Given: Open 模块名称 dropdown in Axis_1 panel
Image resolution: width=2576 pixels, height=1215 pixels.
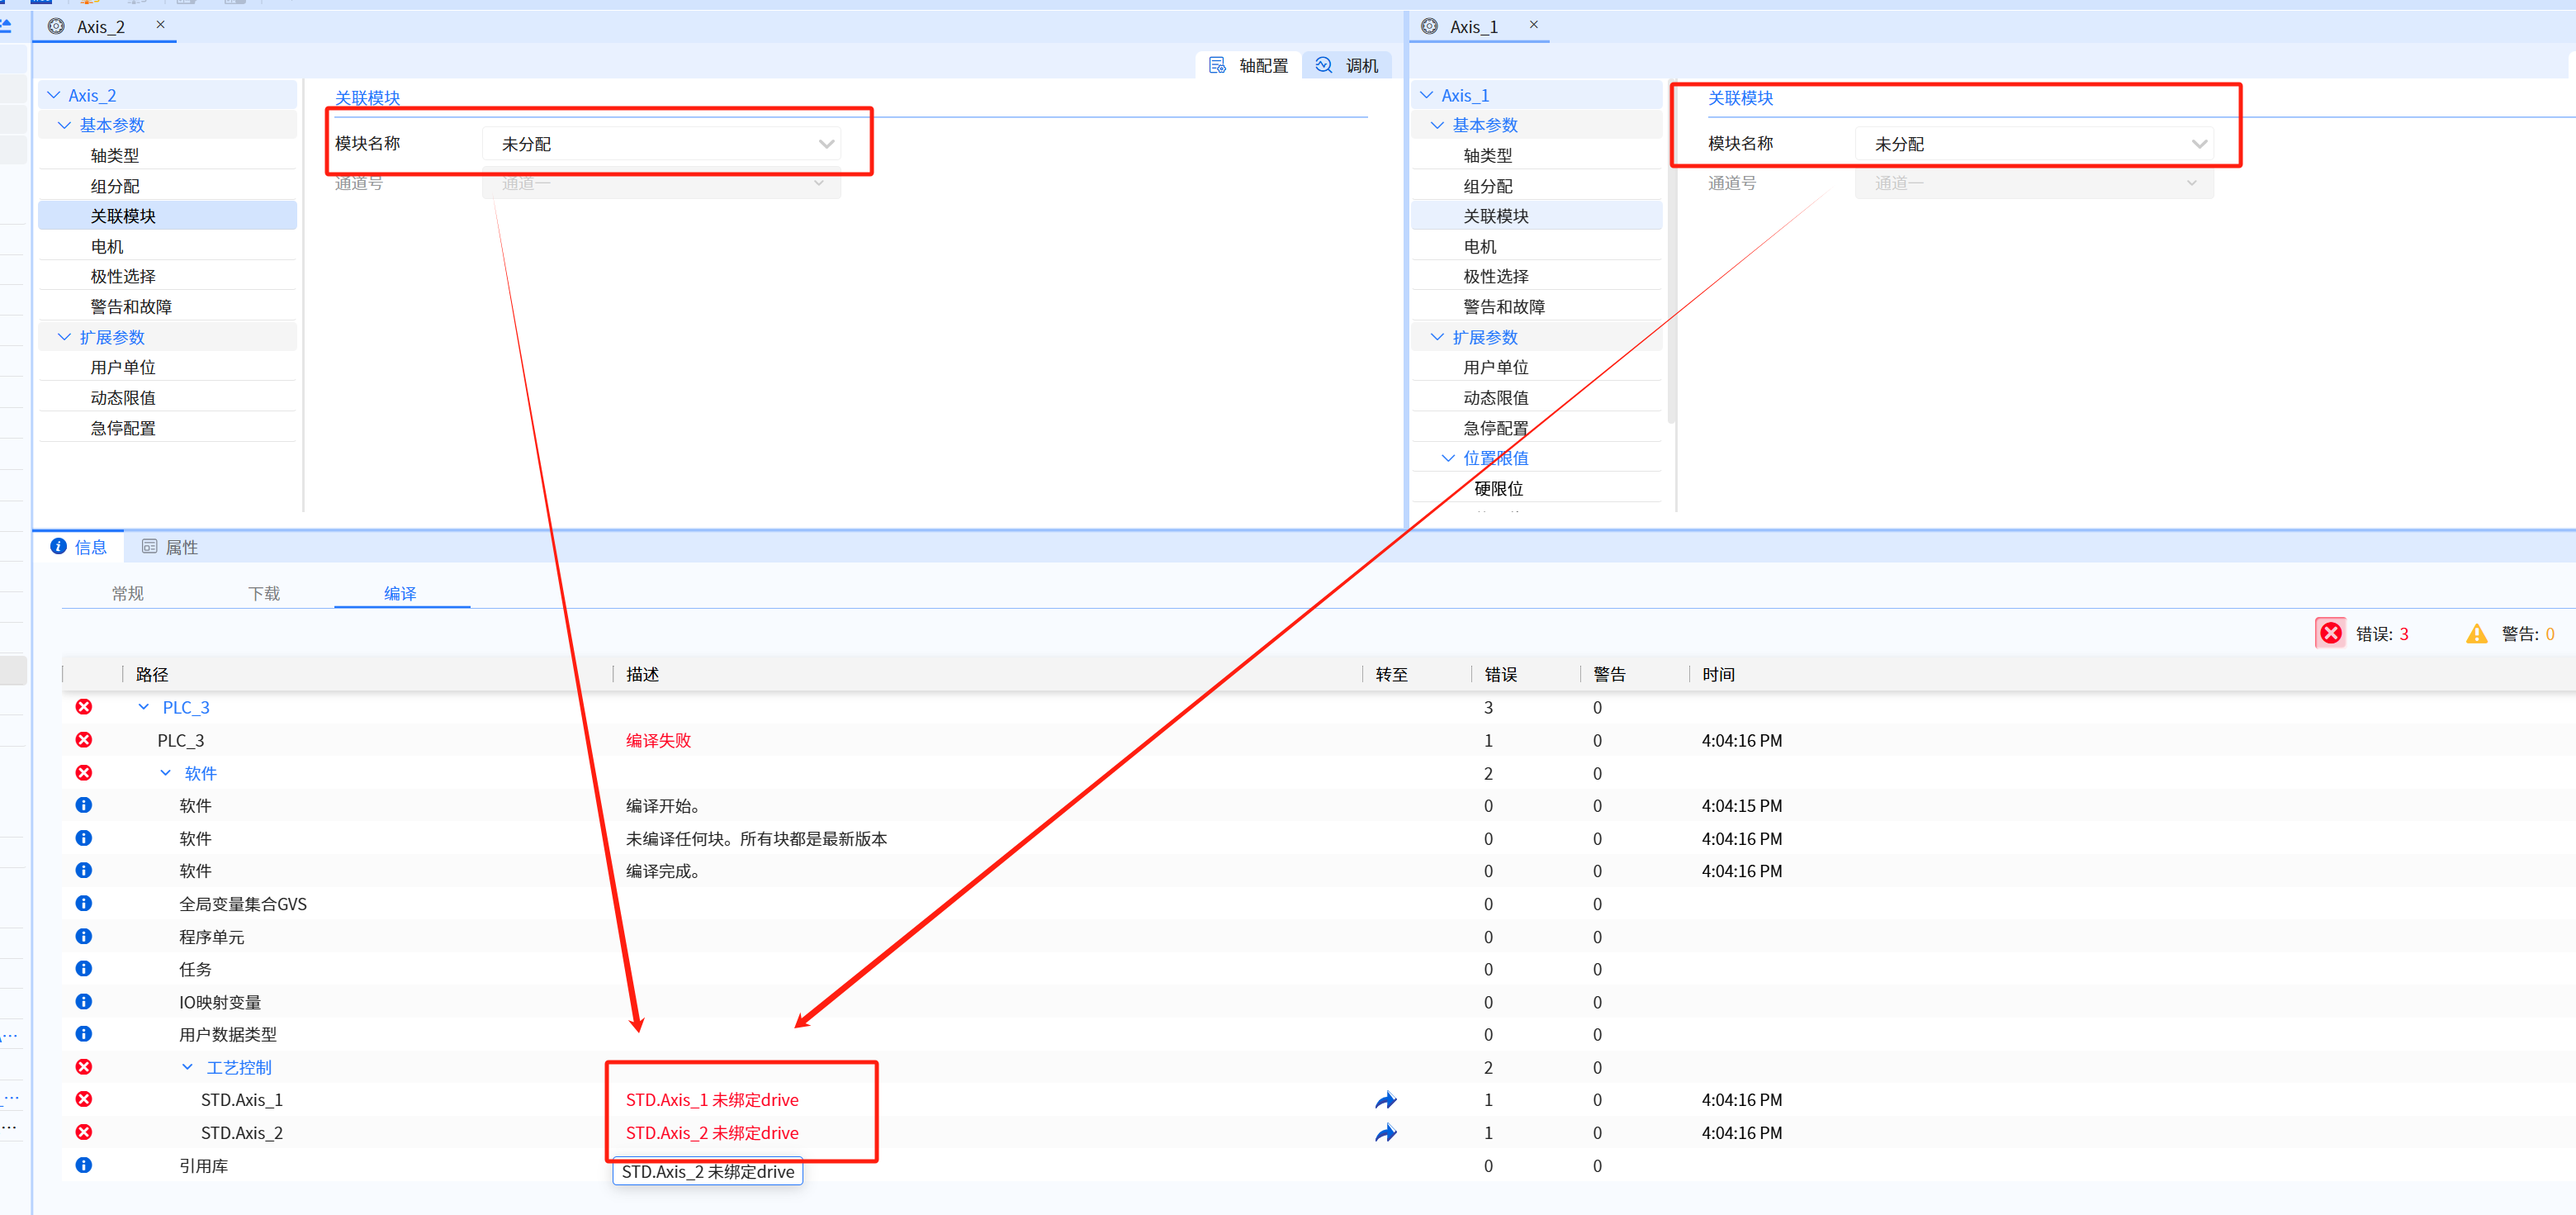Looking at the screenshot, I should 2199,144.
